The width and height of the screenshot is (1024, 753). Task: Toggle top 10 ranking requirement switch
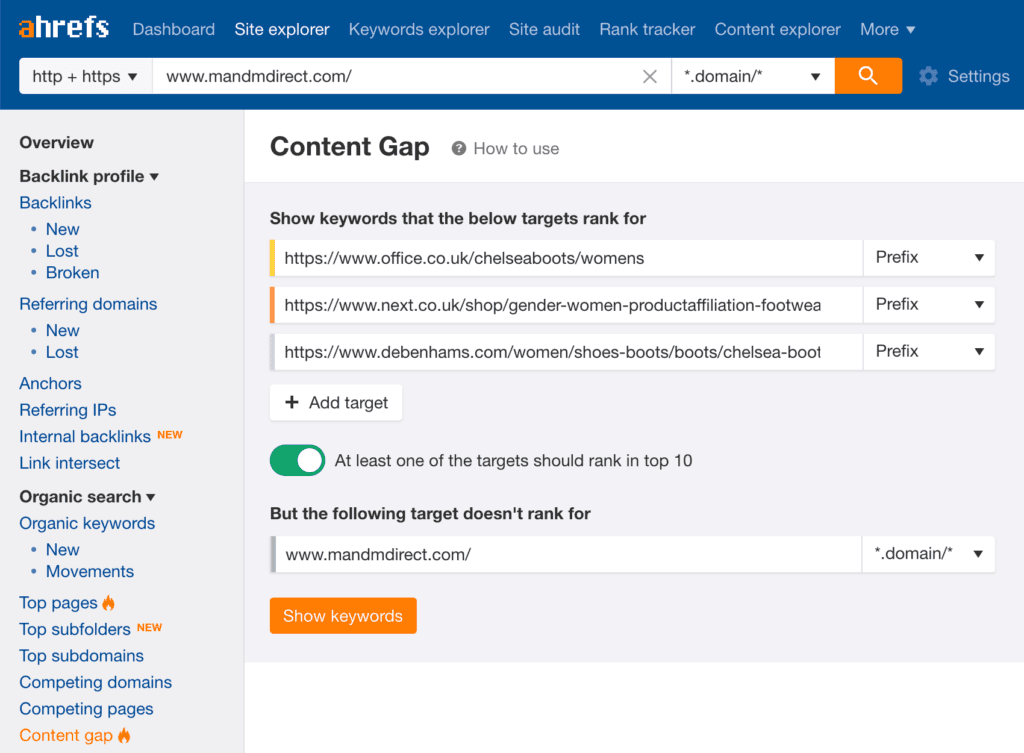(x=297, y=460)
